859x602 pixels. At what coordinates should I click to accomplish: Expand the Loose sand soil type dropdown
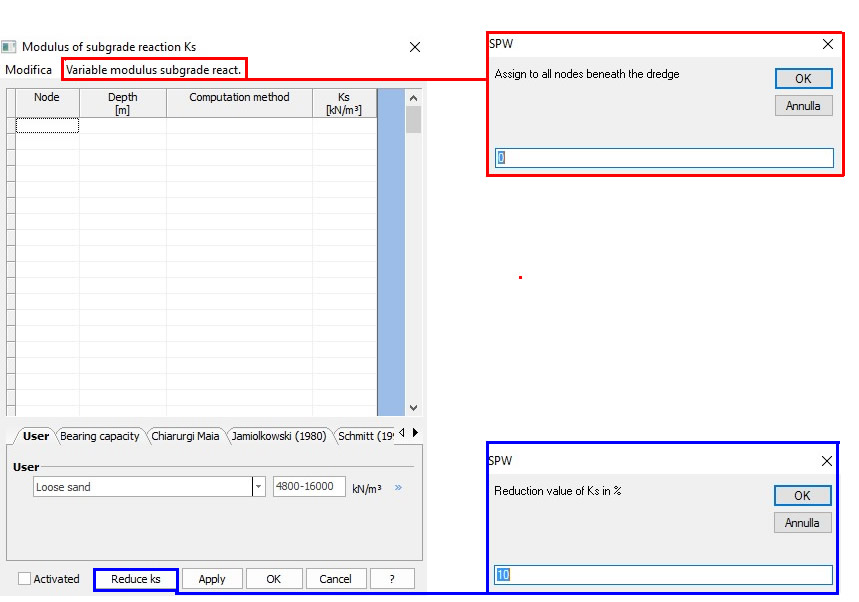pos(259,487)
